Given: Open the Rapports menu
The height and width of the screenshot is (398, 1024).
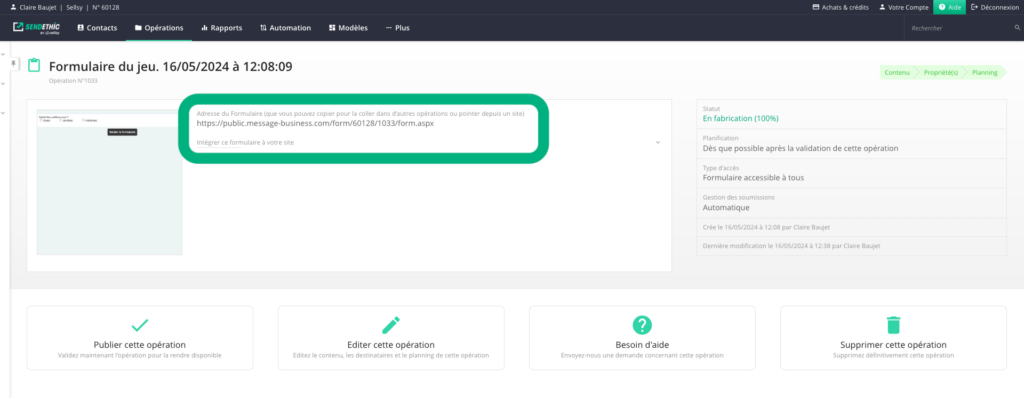Looking at the screenshot, I should [221, 28].
